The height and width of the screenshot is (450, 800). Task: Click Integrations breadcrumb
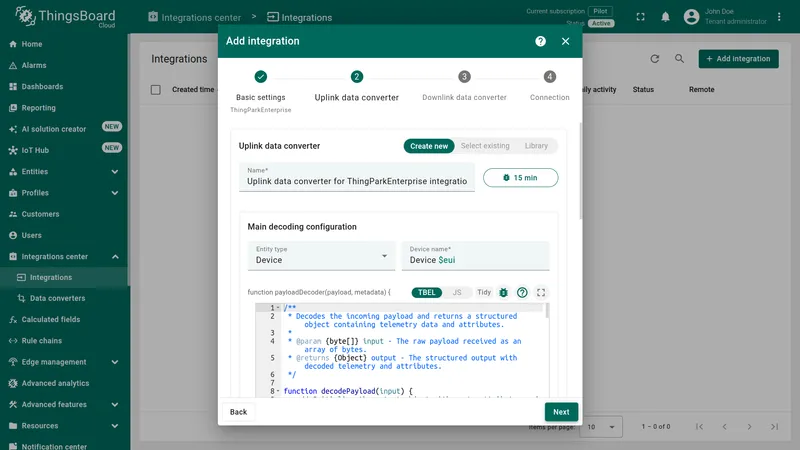click(299, 17)
